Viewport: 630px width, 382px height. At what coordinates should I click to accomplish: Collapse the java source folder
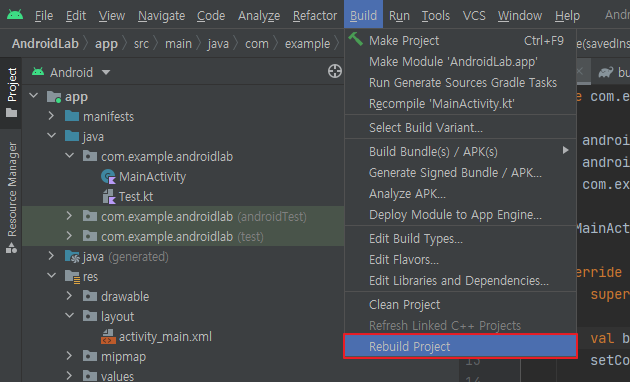[x=51, y=136]
